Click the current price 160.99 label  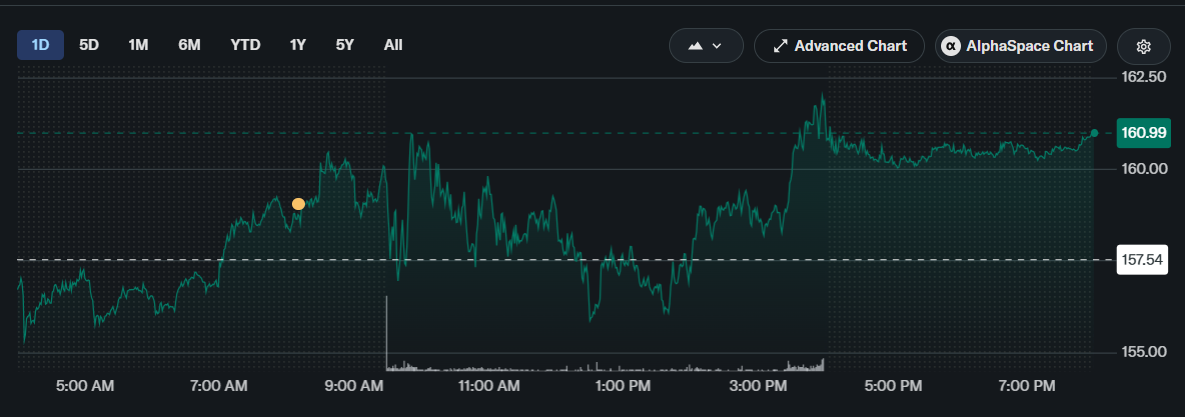1143,133
